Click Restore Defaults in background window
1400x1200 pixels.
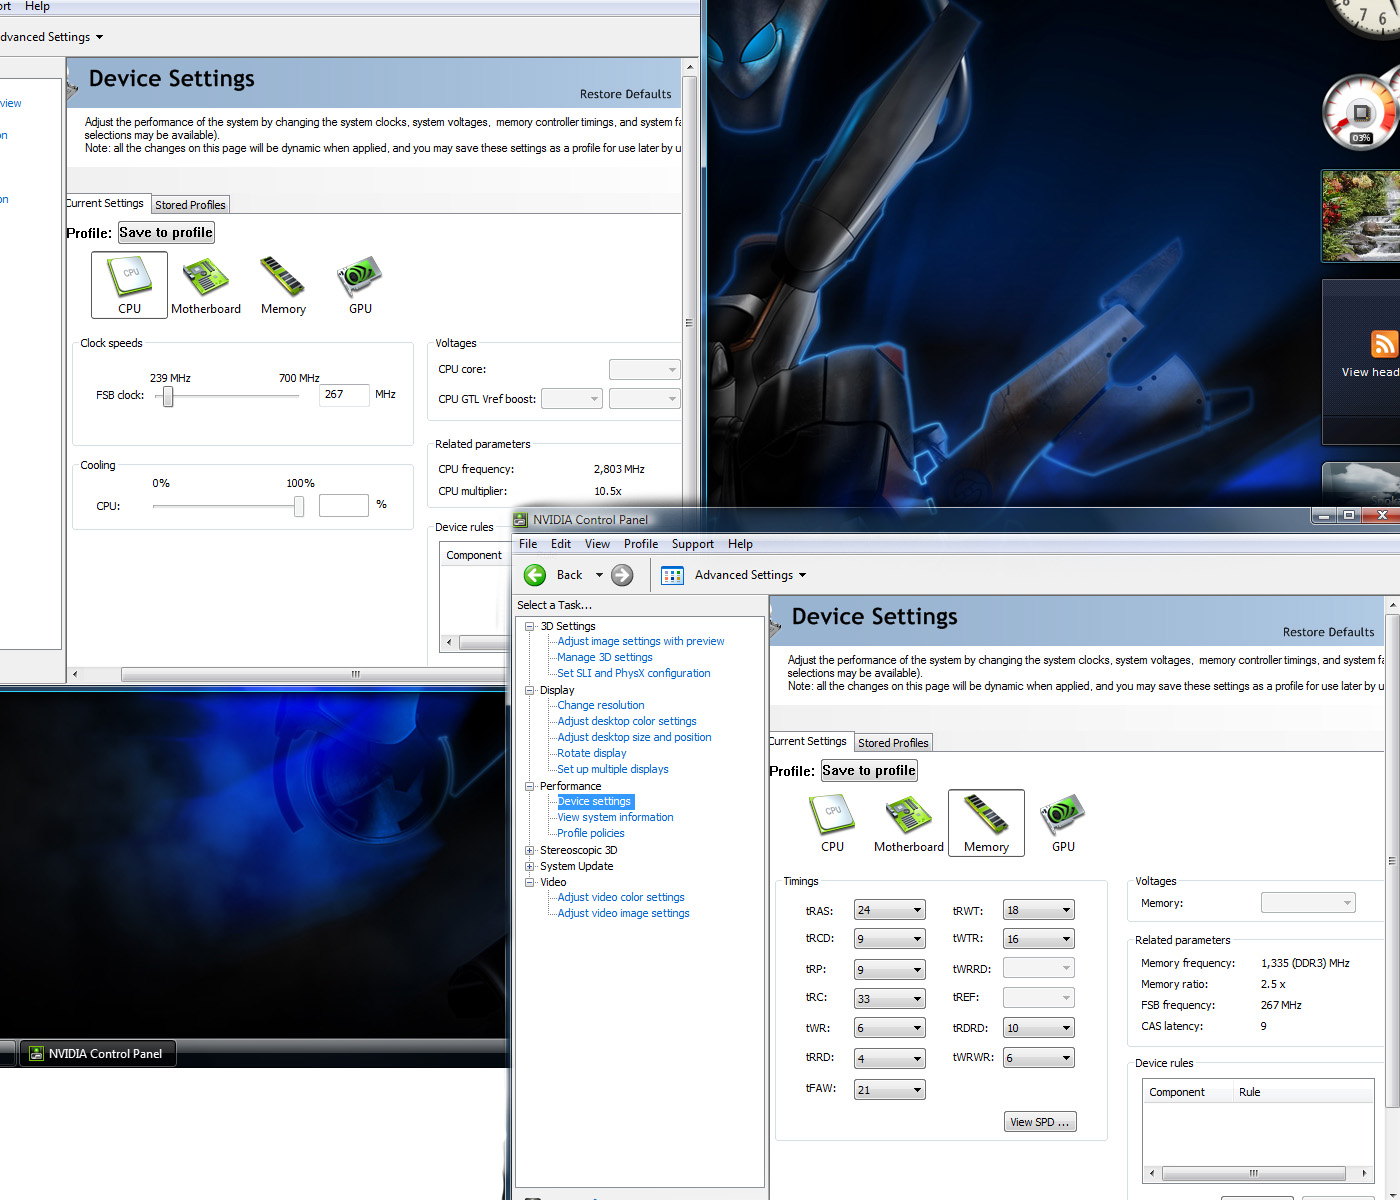coord(625,94)
